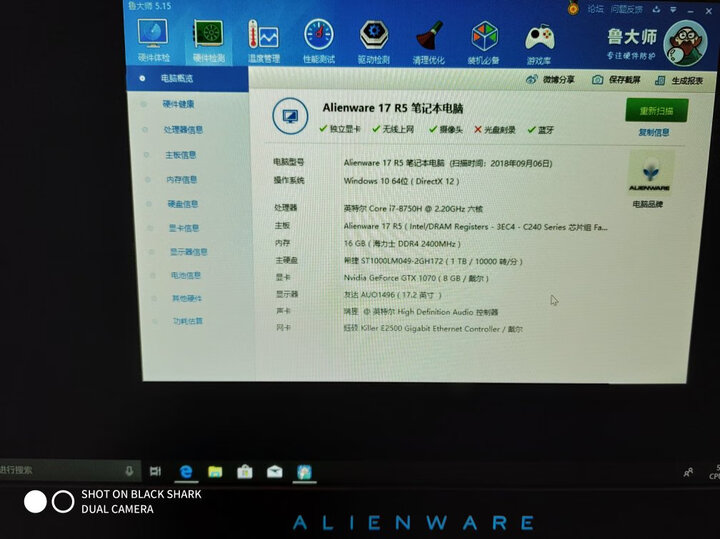
Task: Click the 16 GB DDR4 2400MHz memory value
Action: pyautogui.click(x=402, y=243)
